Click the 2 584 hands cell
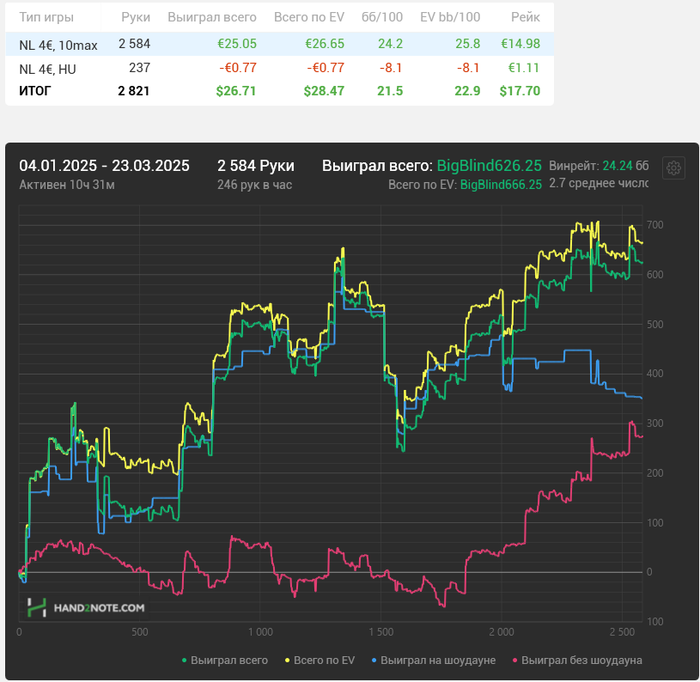 [x=134, y=44]
